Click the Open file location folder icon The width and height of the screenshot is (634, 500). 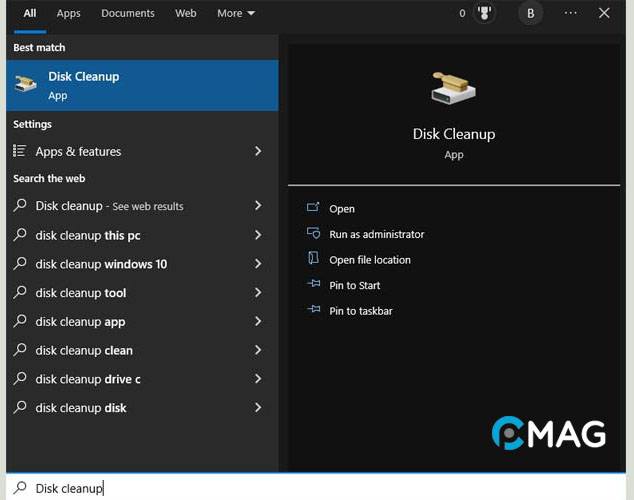313,260
